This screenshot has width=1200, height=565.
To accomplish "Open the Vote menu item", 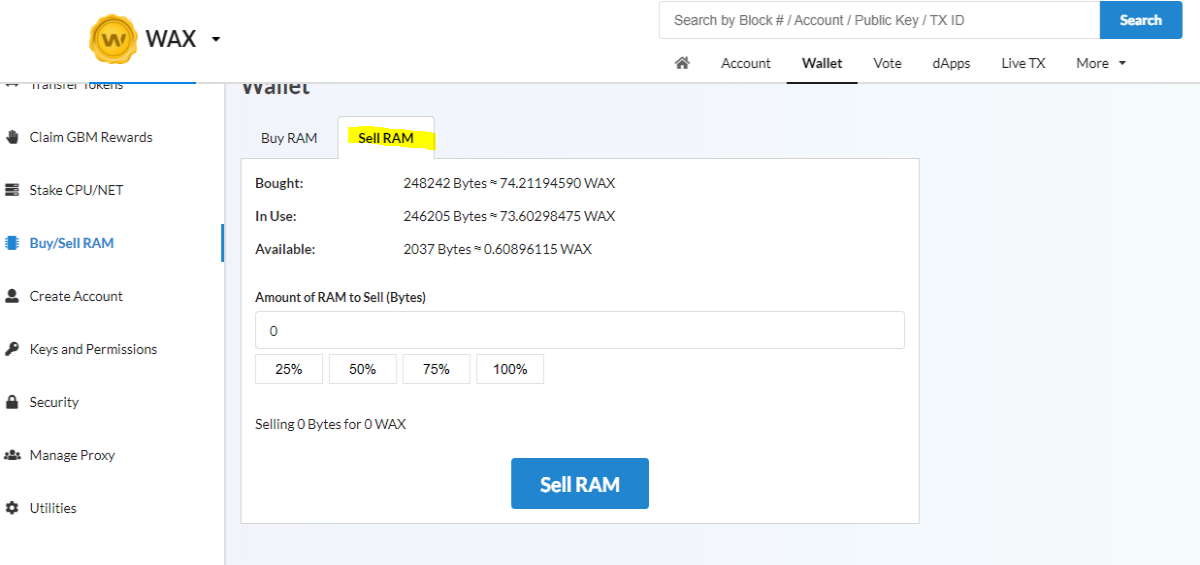I will pyautogui.click(x=887, y=63).
